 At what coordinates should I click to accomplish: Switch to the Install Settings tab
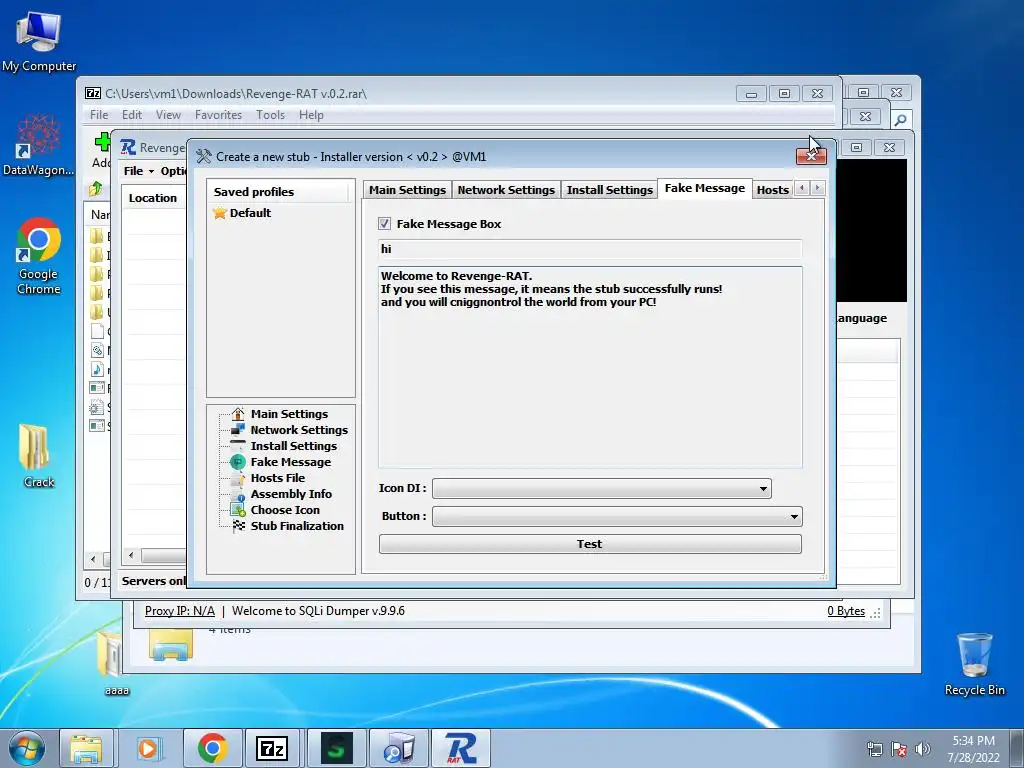[x=609, y=189]
